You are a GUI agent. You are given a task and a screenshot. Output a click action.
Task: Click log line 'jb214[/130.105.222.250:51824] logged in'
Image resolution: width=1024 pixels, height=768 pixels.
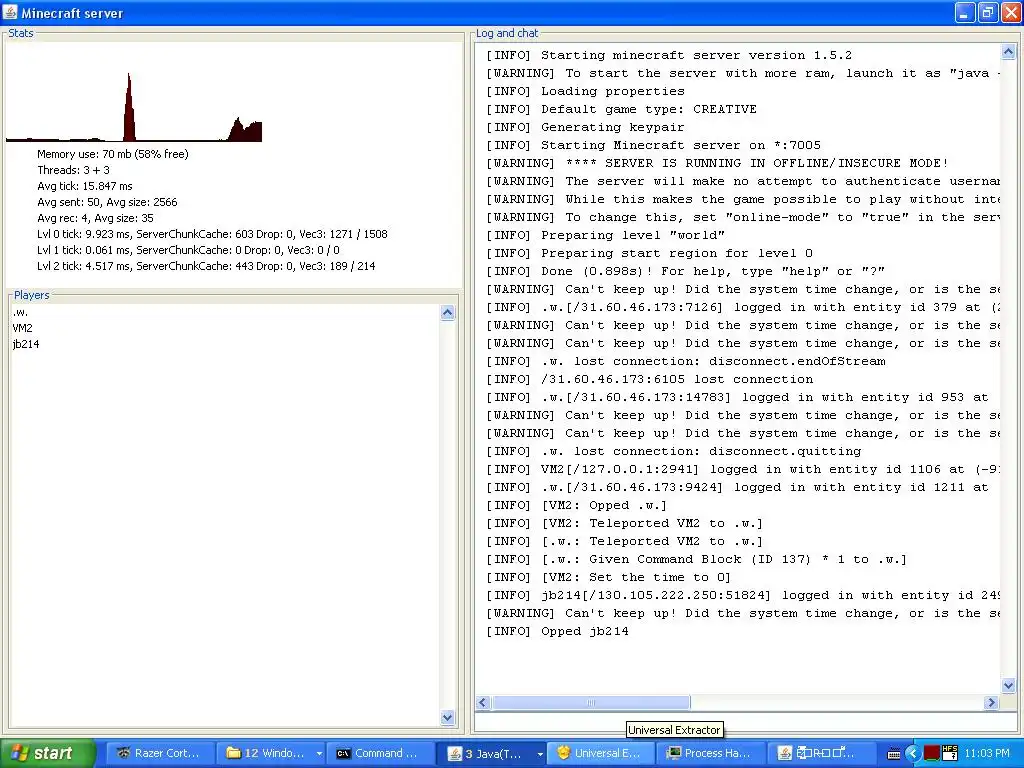pyautogui.click(x=743, y=596)
